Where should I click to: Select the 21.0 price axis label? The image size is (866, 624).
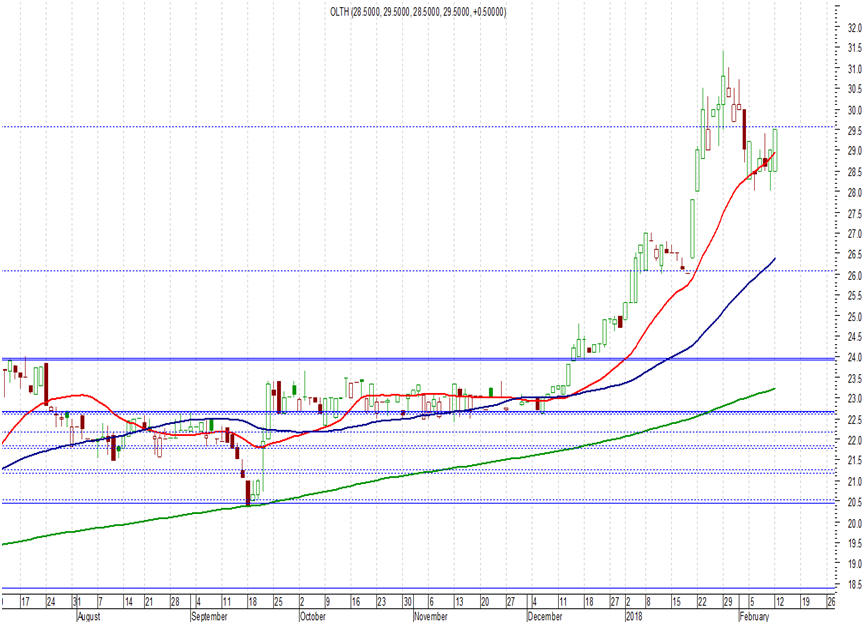pyautogui.click(x=855, y=482)
